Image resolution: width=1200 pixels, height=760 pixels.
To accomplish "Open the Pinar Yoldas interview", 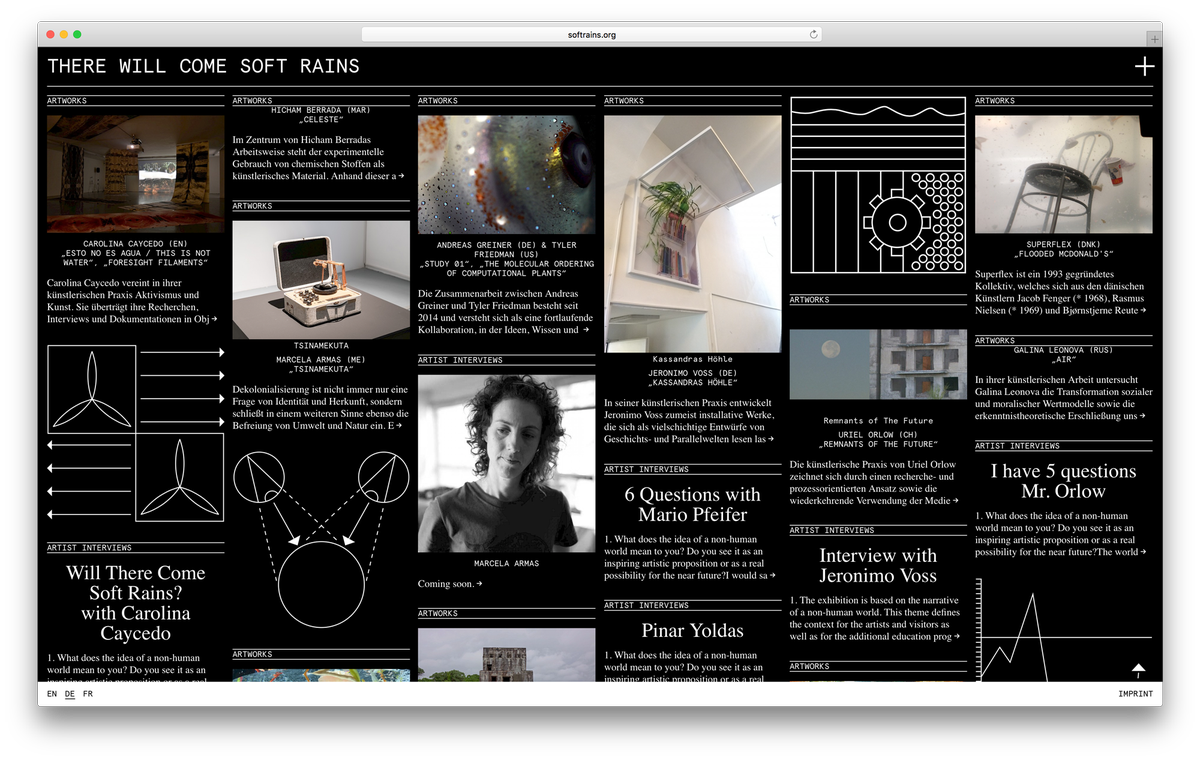I will click(x=693, y=630).
